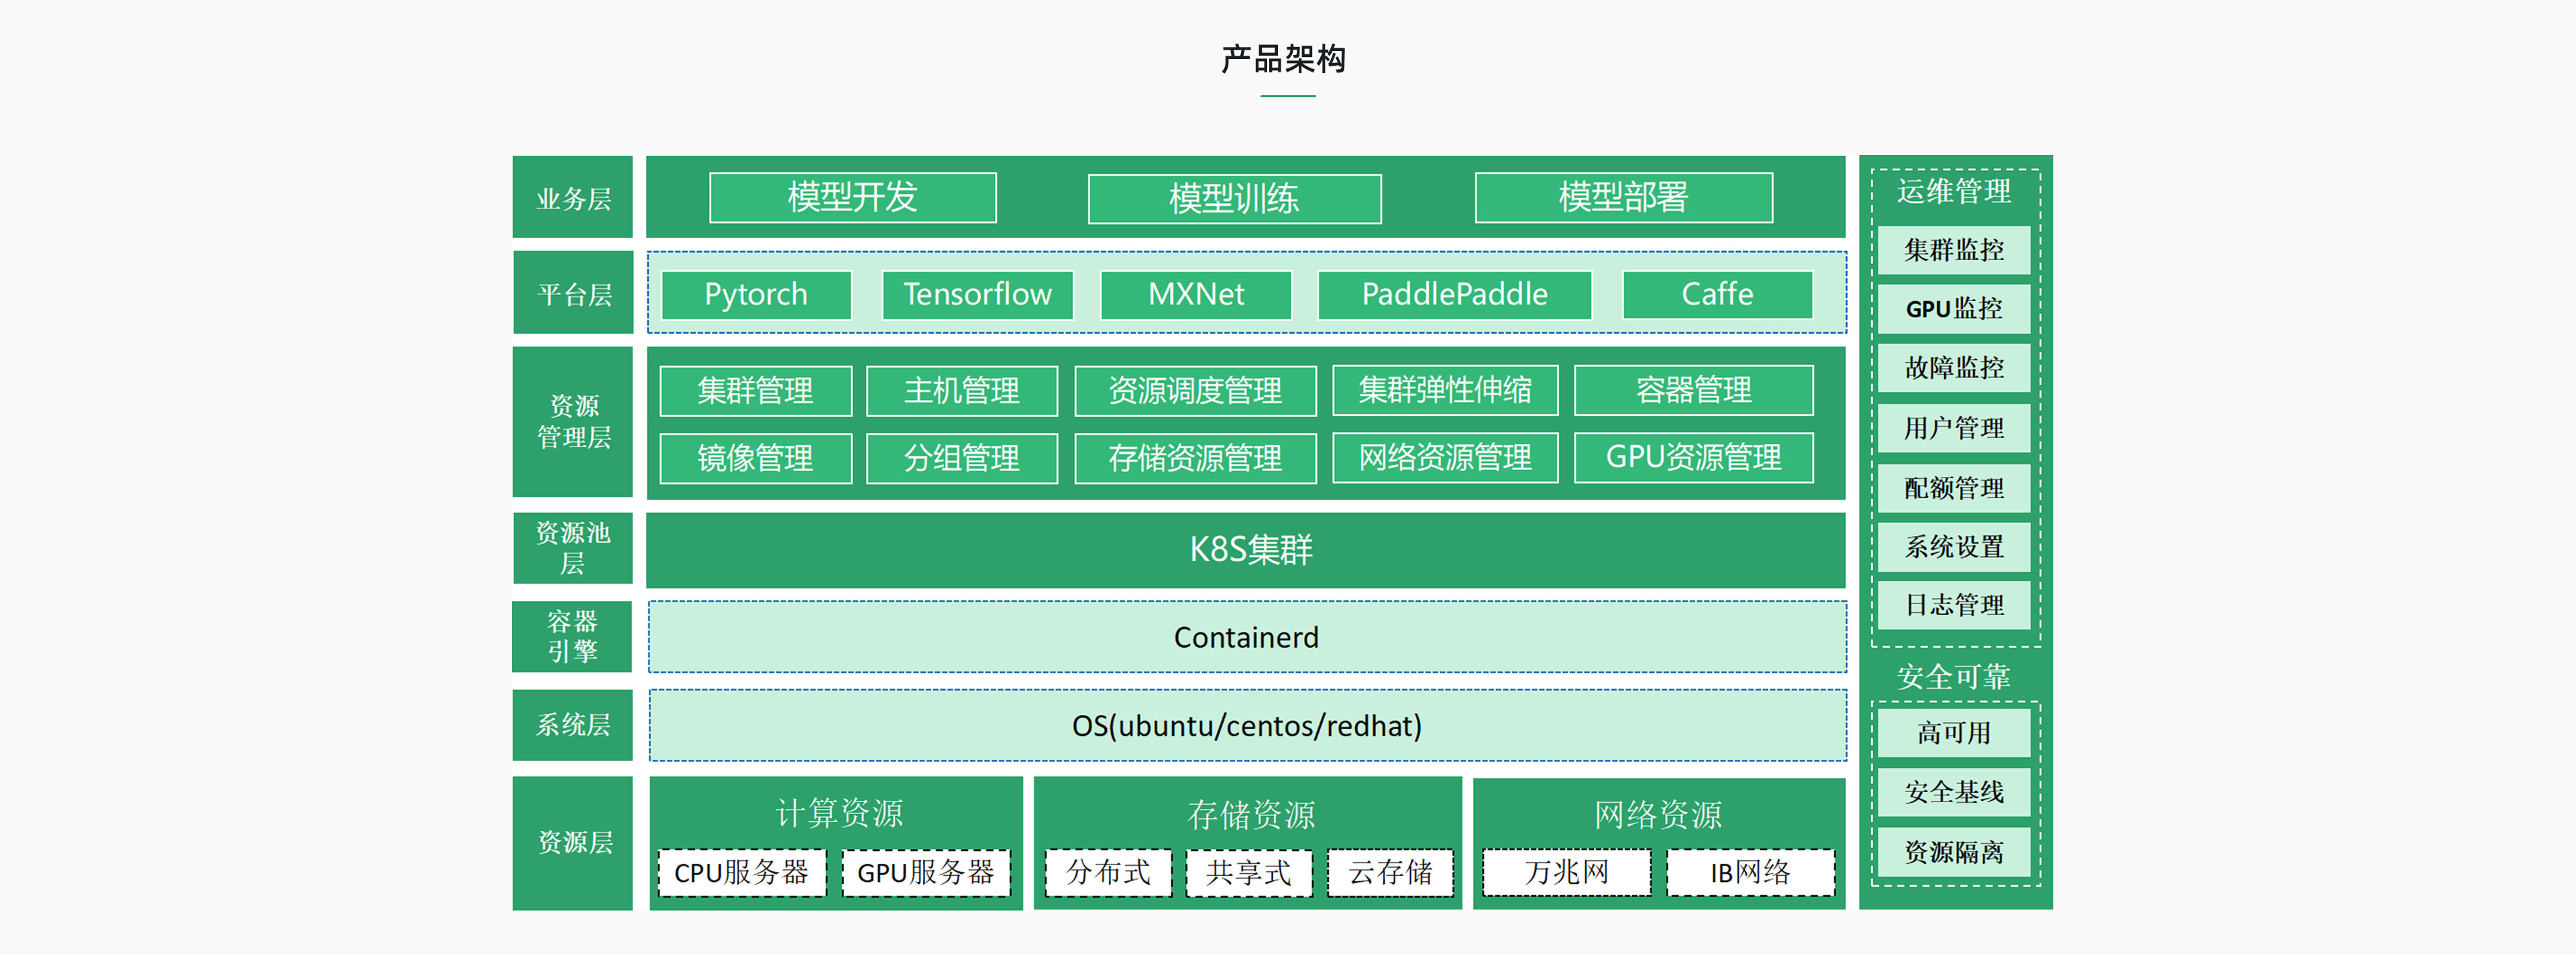
Task: Click the 网络资源管理 box
Action: 1445,458
